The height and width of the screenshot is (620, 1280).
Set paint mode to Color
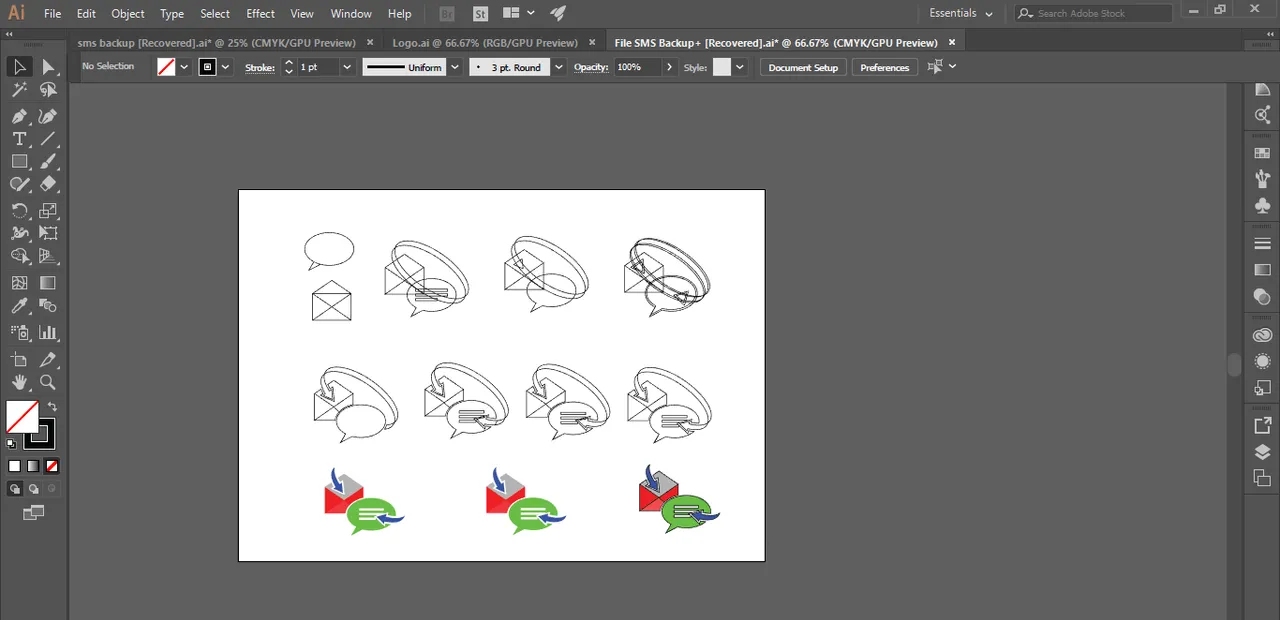(x=15, y=466)
